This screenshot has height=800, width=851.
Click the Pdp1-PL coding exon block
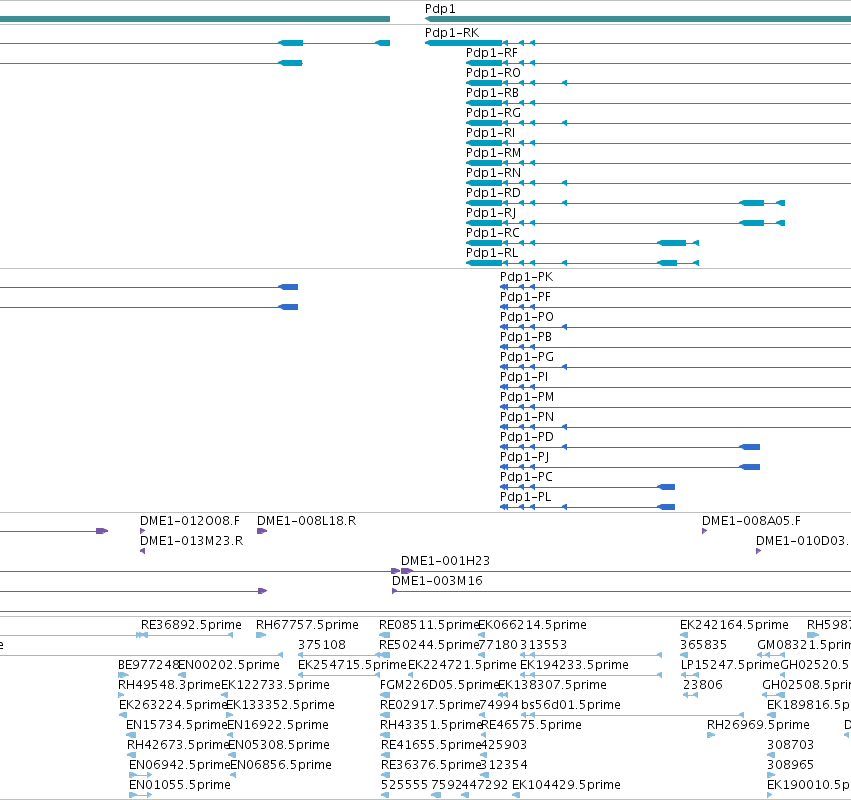coord(666,507)
